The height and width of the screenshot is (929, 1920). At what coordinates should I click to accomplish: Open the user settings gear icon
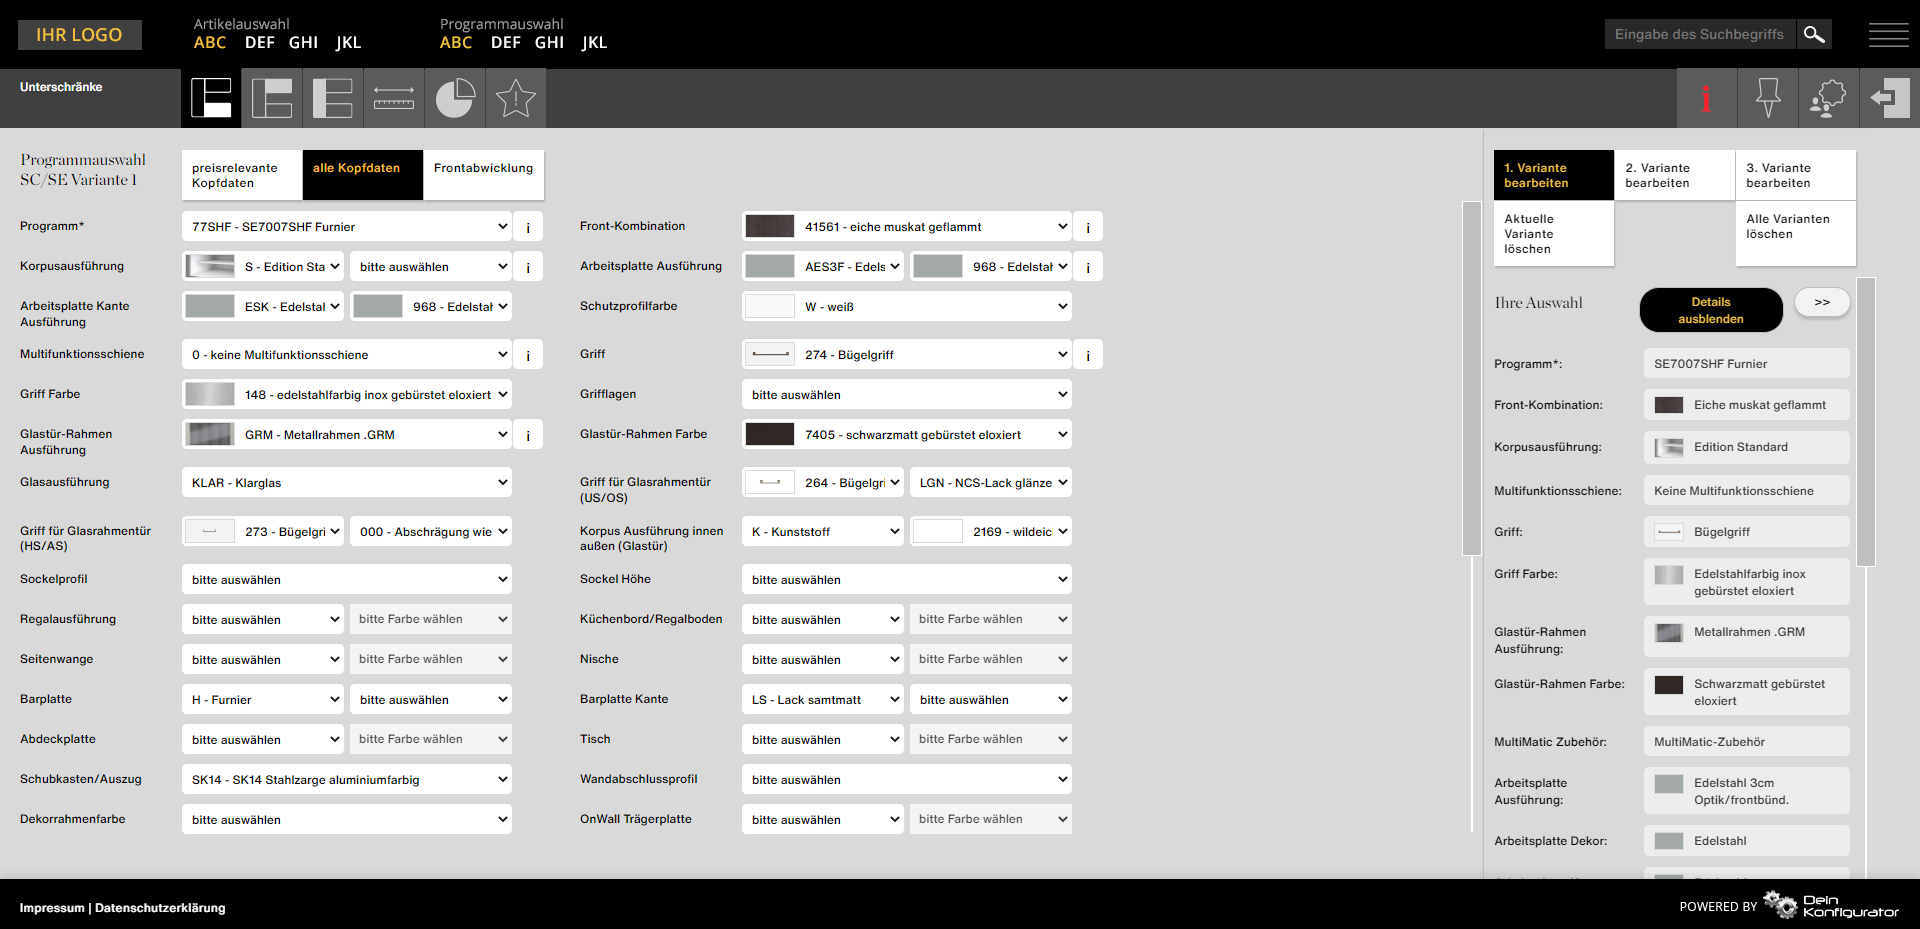(1828, 98)
